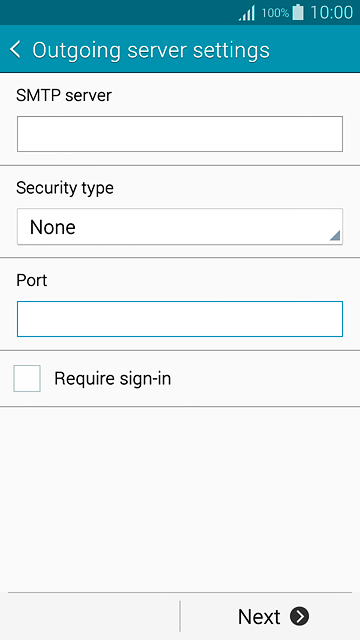
Task: Tap the blank area below Require sign-in
Action: 180,499
